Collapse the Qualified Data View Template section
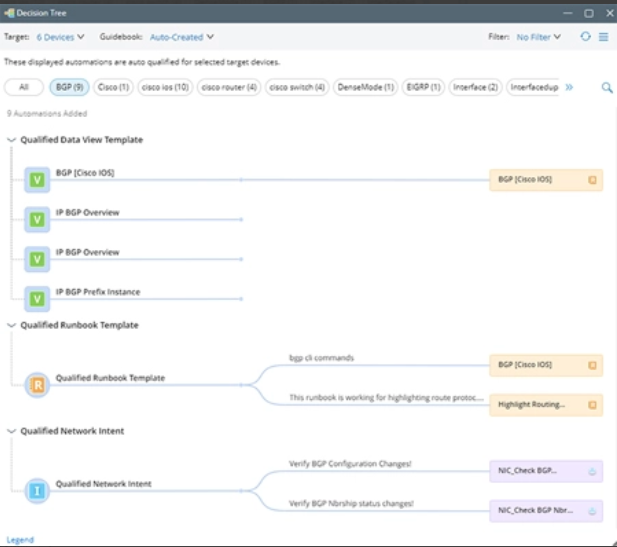617x547 pixels. click(x=12, y=140)
